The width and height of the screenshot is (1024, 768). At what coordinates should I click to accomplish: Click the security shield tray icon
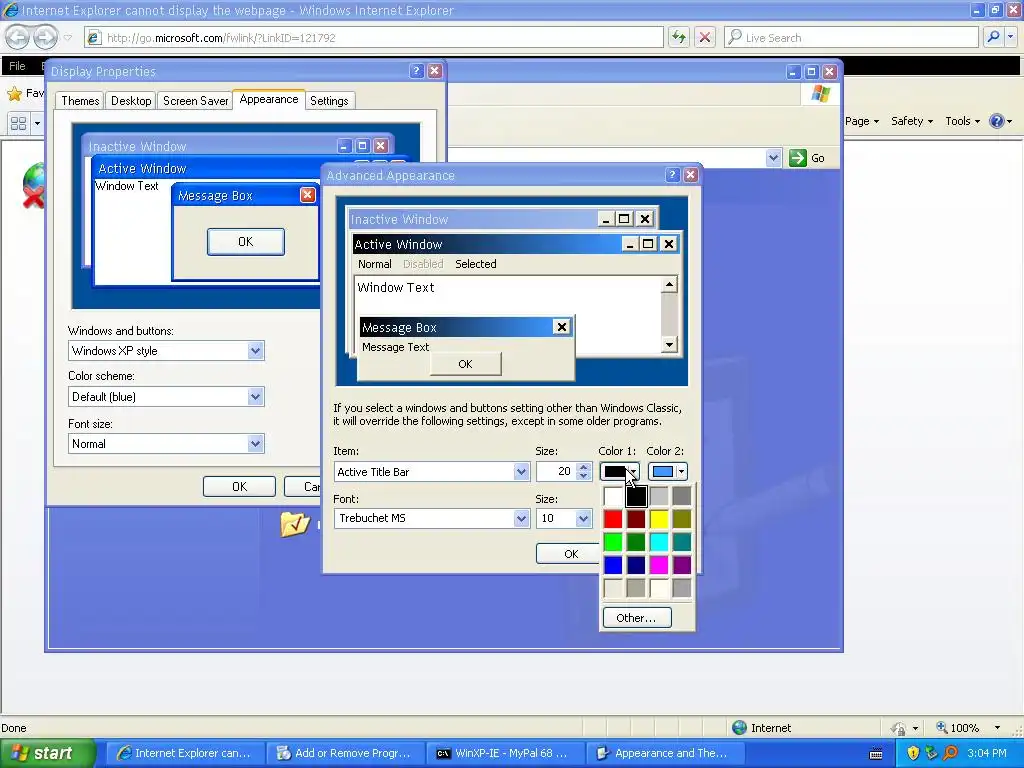point(913,753)
